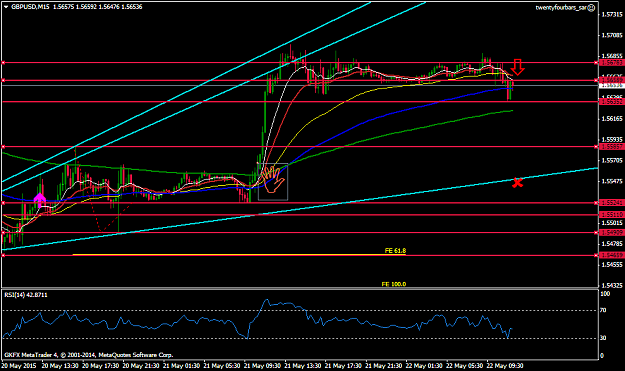This screenshot has height=371, width=625.
Task: Click the 1.54325 price scale value
Action: click(612, 285)
